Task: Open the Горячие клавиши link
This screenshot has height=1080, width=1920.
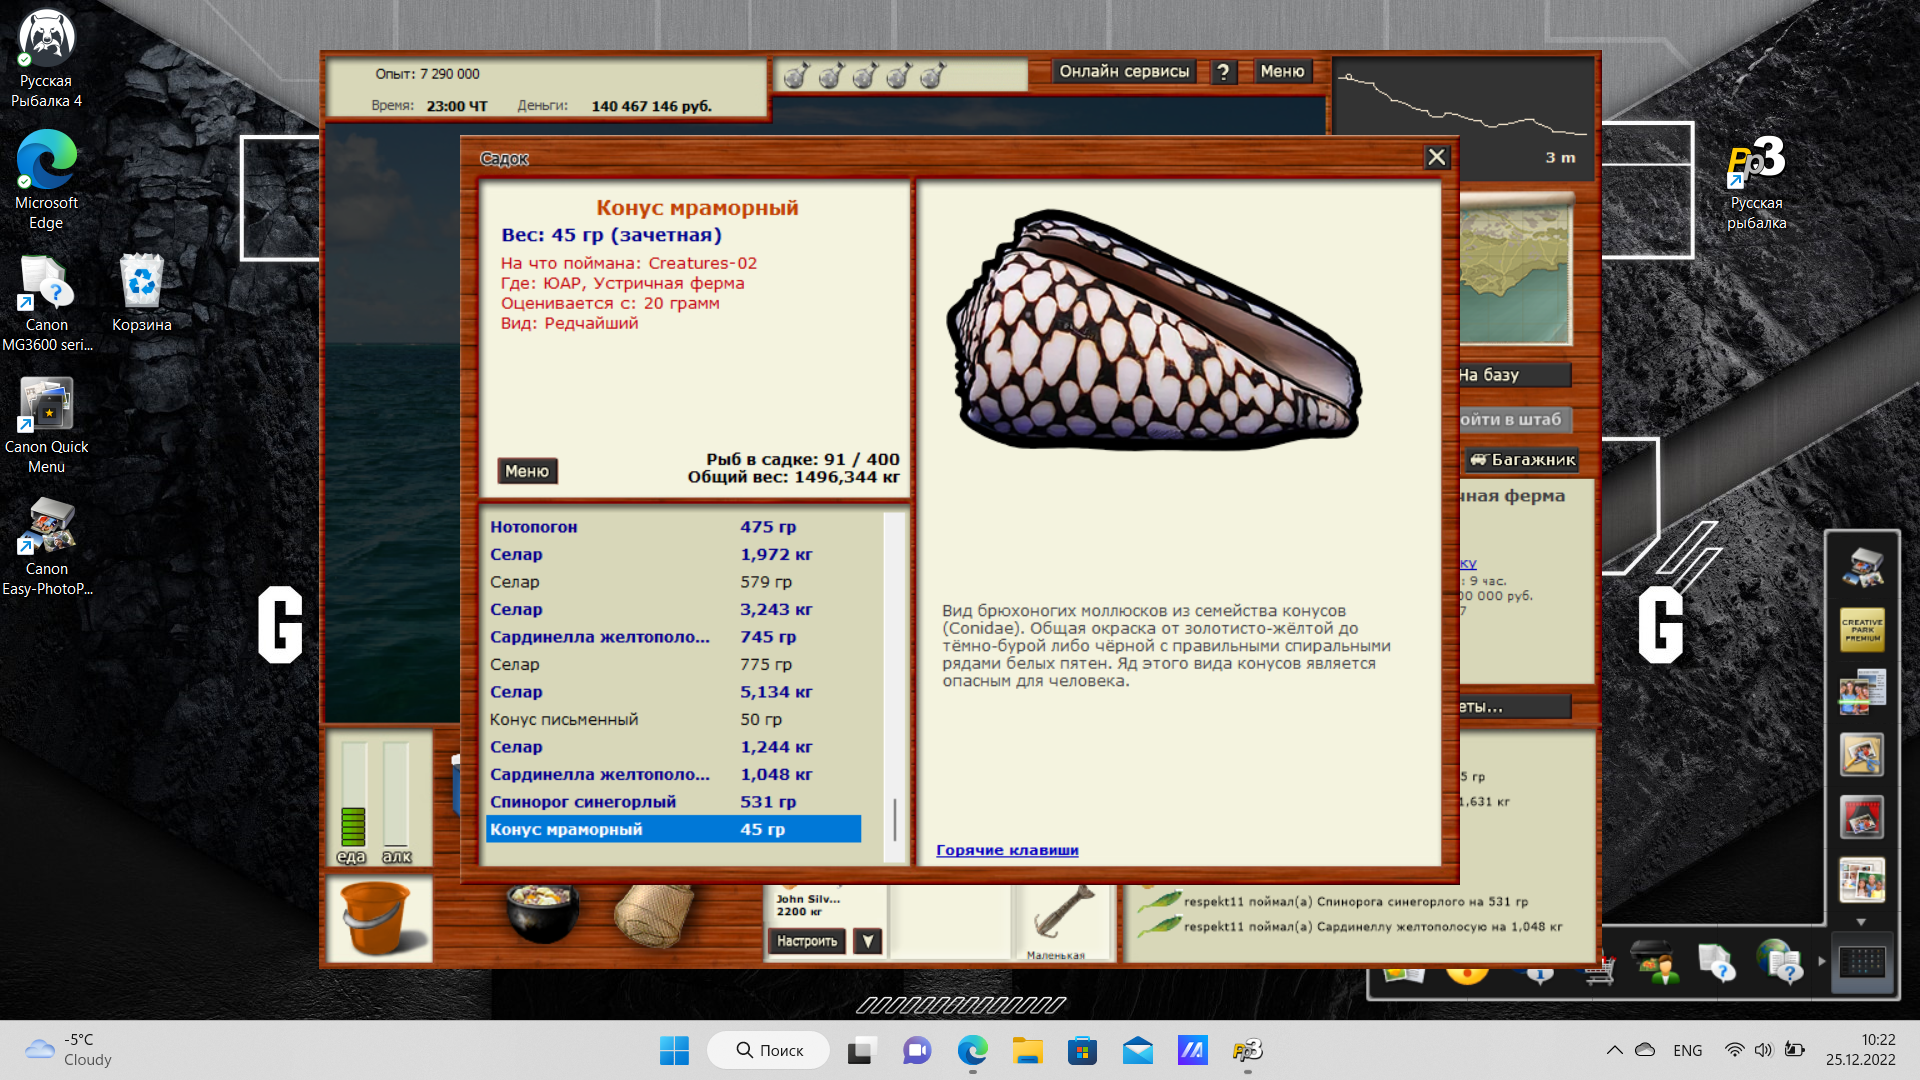Action: tap(1007, 850)
